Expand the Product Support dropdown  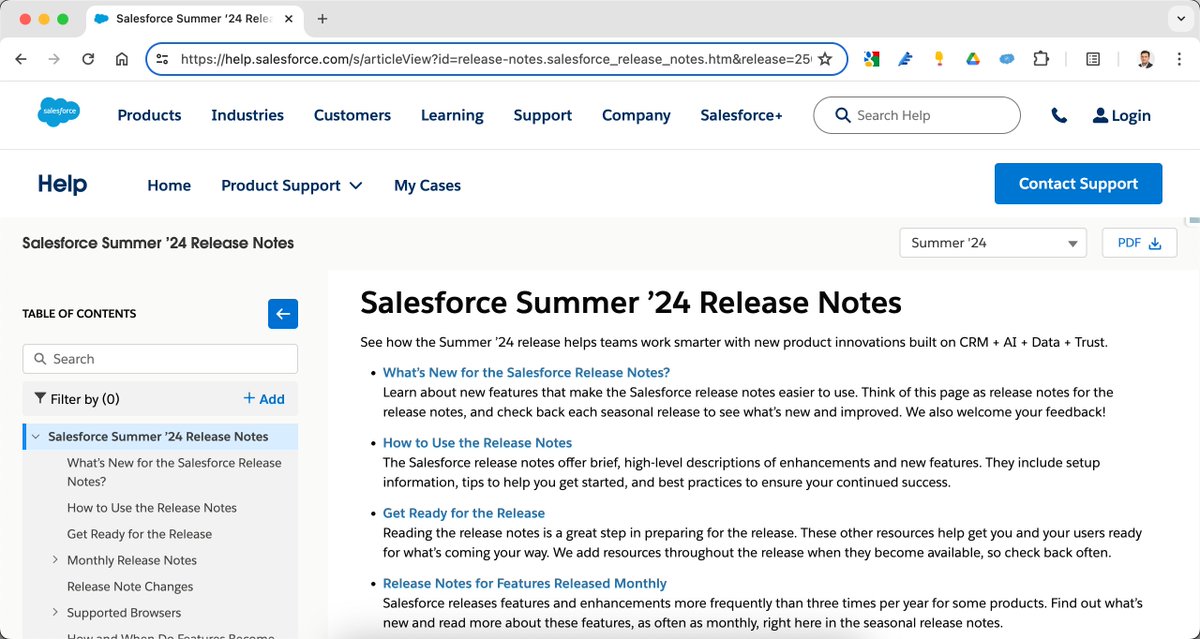(x=291, y=185)
